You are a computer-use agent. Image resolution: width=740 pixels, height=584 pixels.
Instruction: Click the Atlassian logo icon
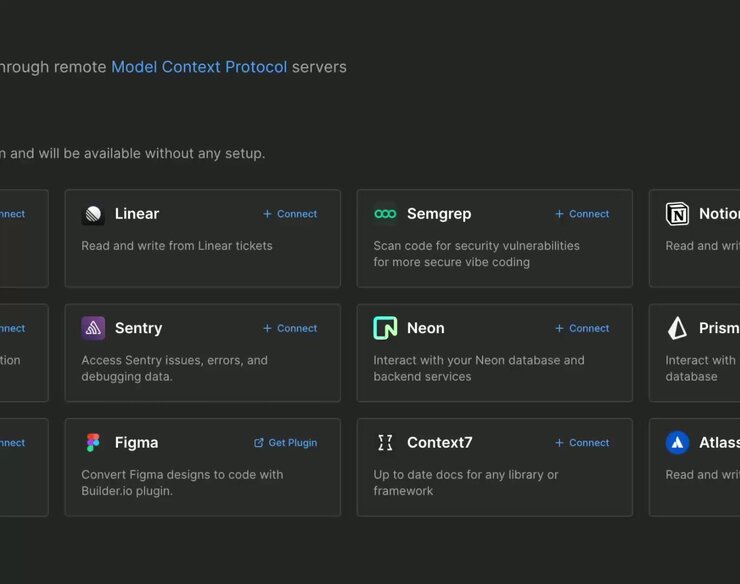tap(677, 442)
